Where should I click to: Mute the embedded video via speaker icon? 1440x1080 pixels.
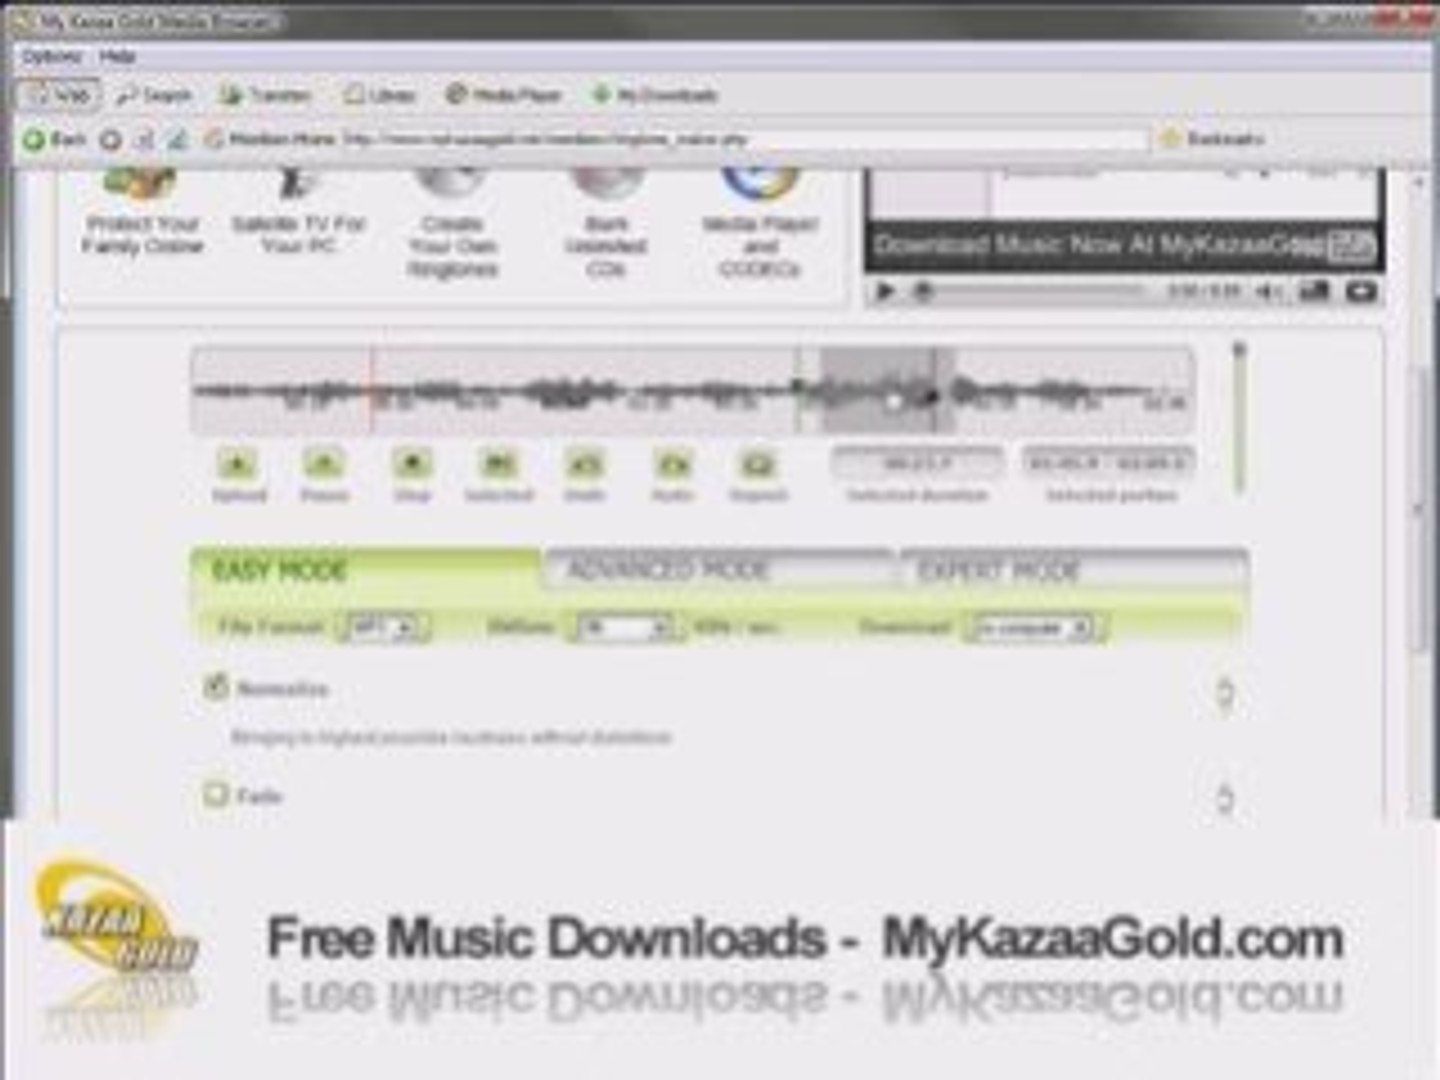click(x=1269, y=291)
